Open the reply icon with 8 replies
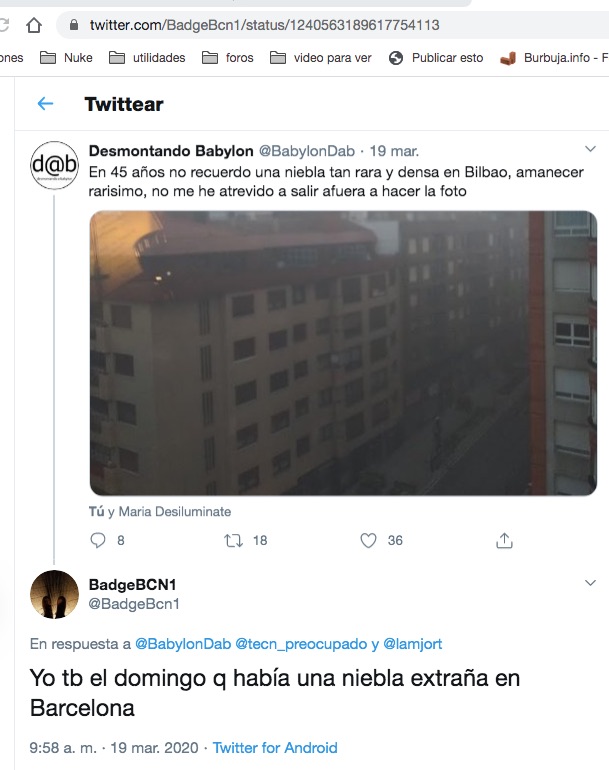The image size is (609, 770). (98, 540)
